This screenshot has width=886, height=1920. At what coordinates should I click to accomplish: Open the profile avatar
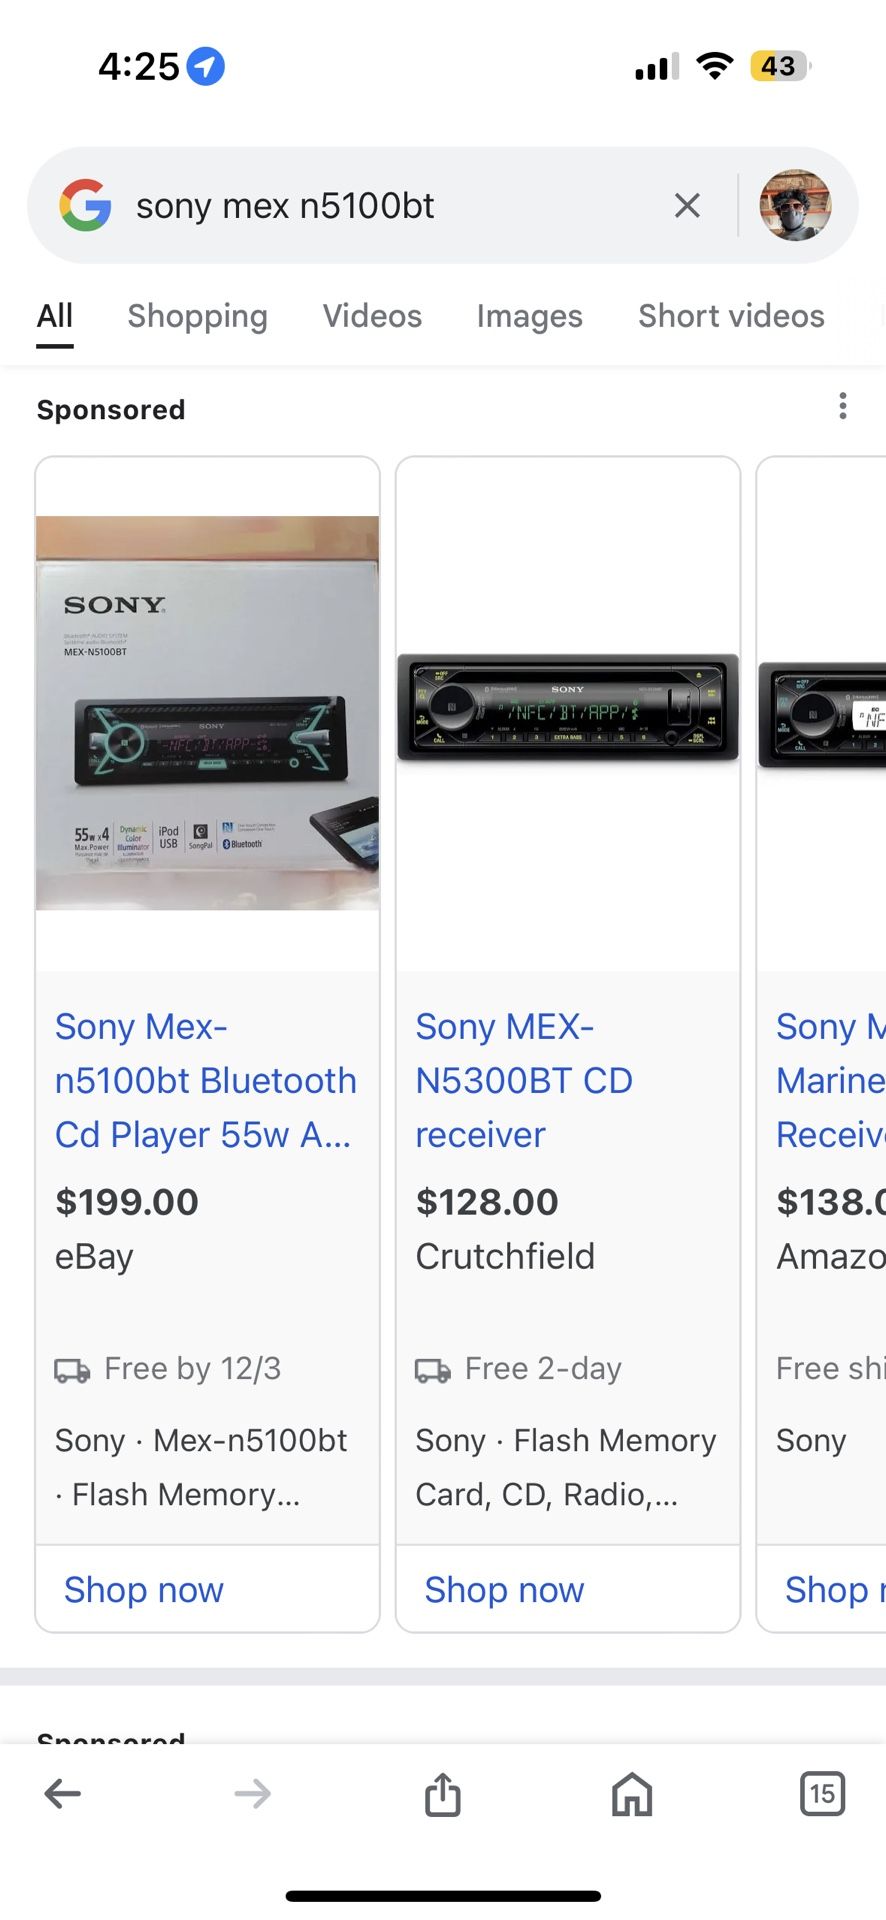[795, 205]
